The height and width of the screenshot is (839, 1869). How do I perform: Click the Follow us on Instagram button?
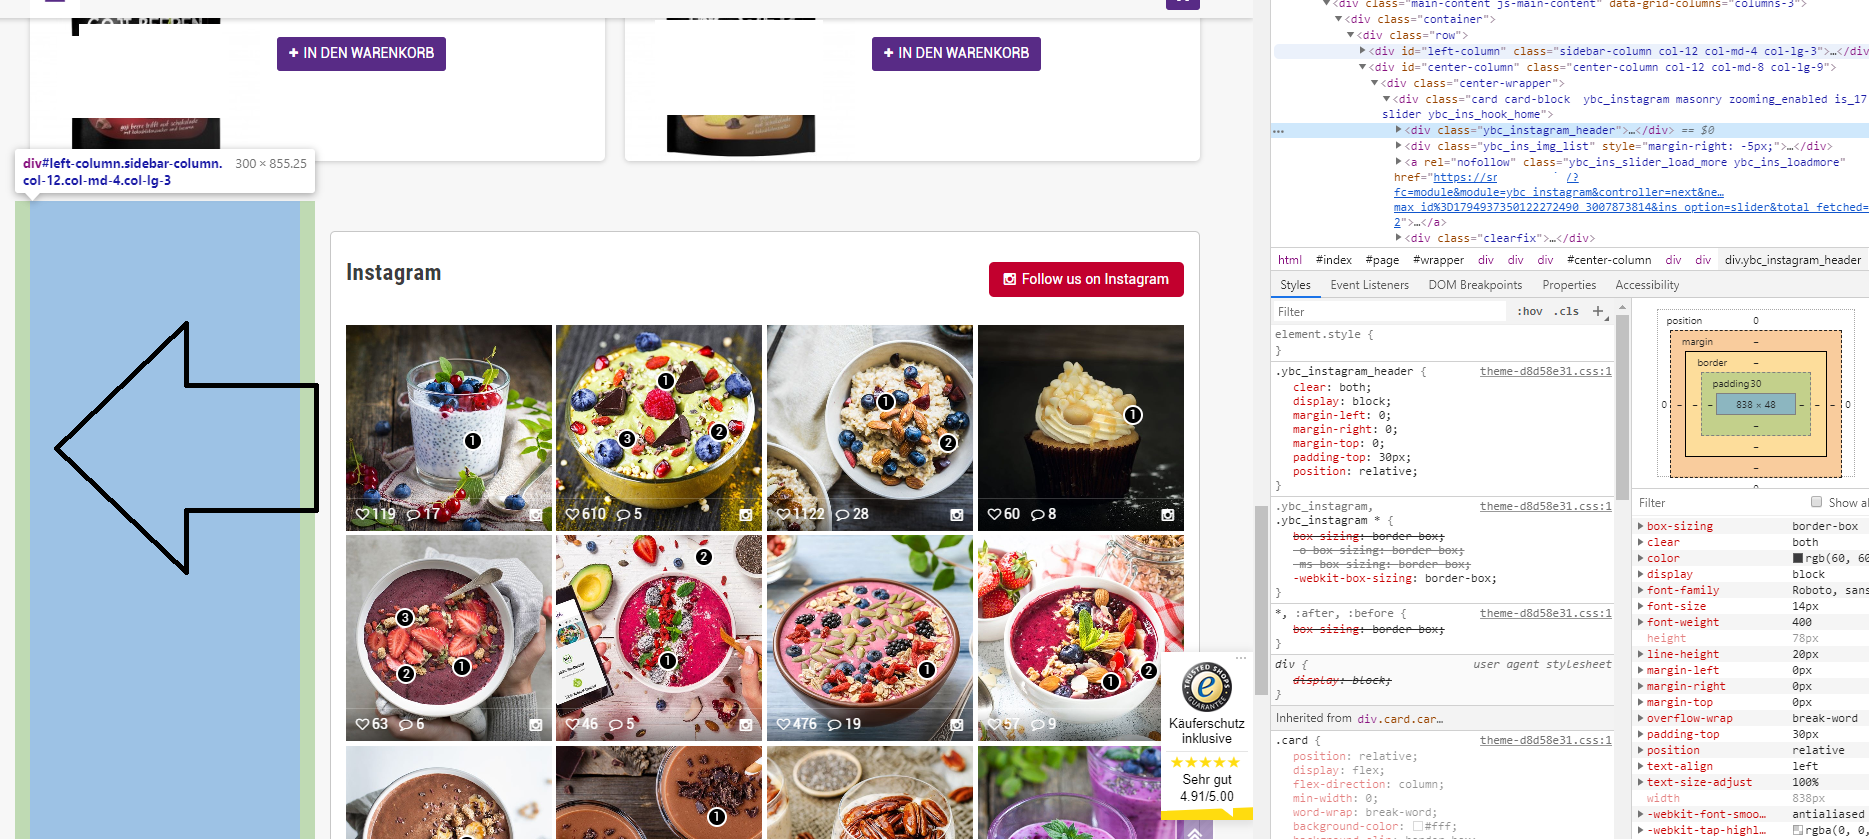(x=1086, y=279)
